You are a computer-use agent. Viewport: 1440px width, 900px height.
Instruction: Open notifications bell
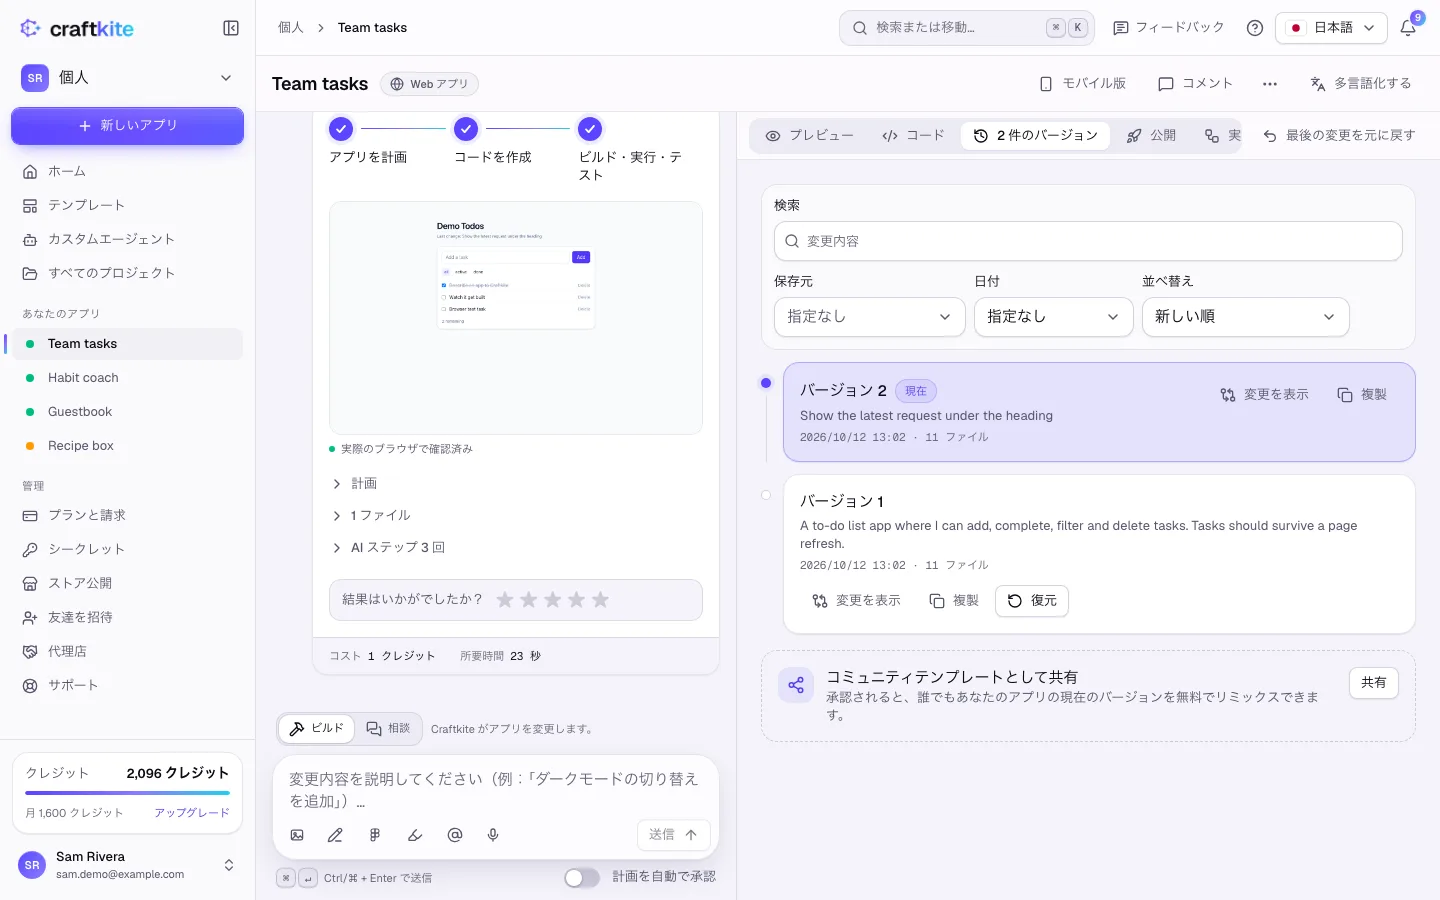(1408, 28)
